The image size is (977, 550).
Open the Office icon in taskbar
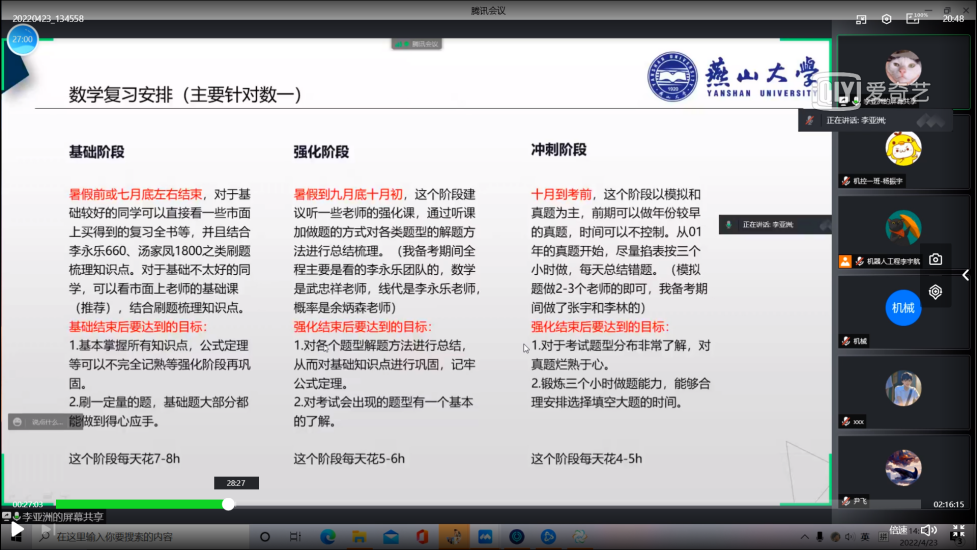tap(422, 537)
